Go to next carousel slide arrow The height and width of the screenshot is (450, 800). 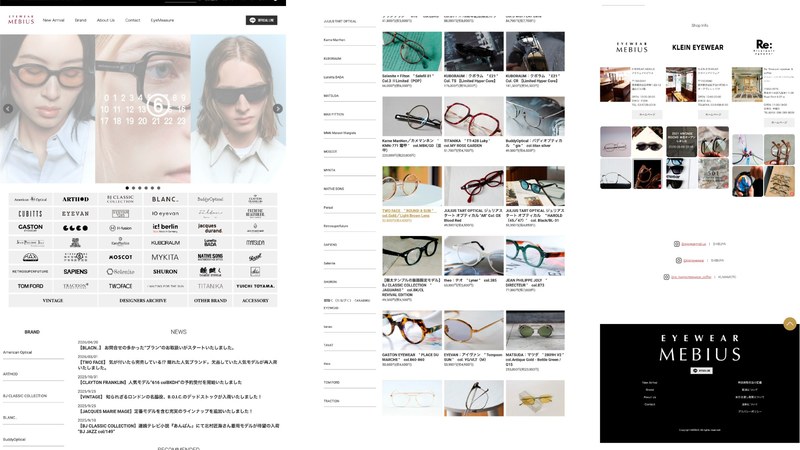click(278, 109)
